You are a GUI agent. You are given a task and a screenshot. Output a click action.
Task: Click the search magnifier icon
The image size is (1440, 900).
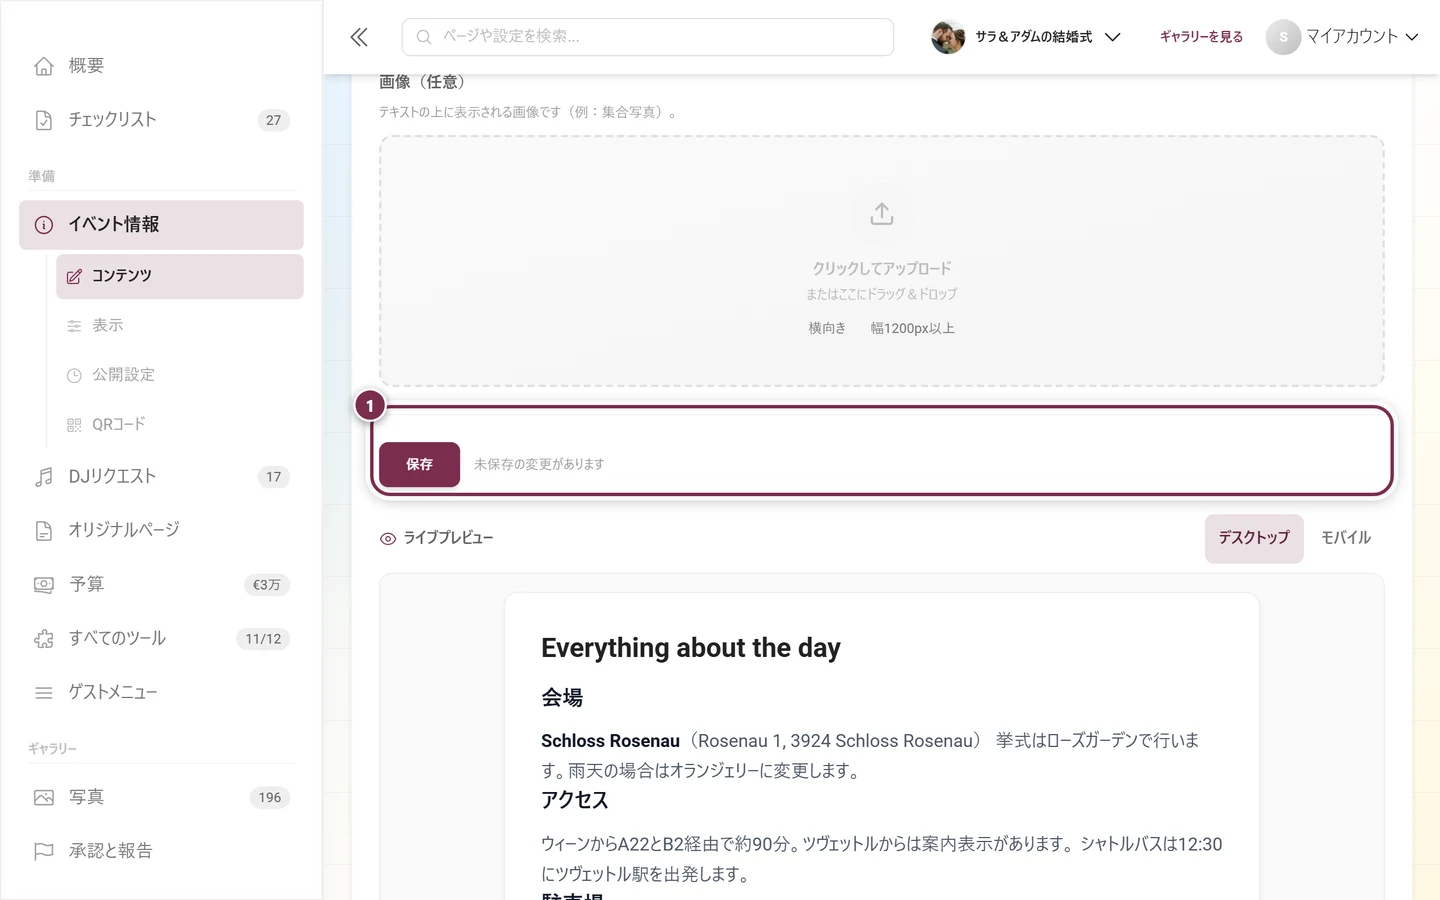click(424, 37)
